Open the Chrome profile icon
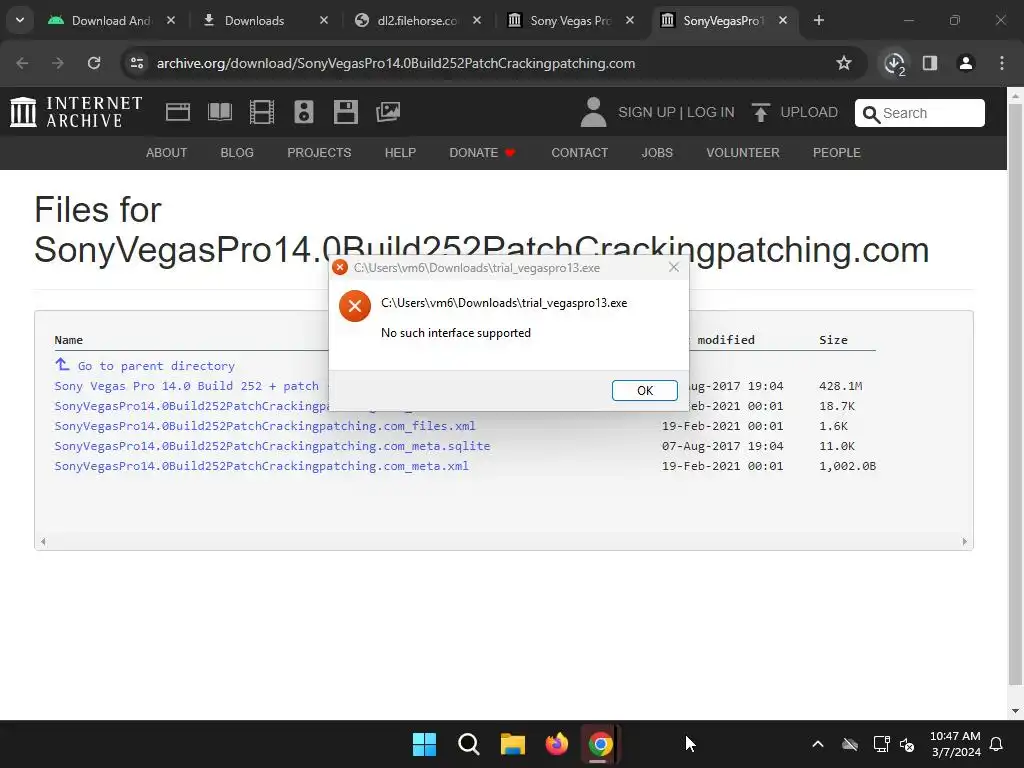Viewport: 1024px width, 768px height. 966,63
